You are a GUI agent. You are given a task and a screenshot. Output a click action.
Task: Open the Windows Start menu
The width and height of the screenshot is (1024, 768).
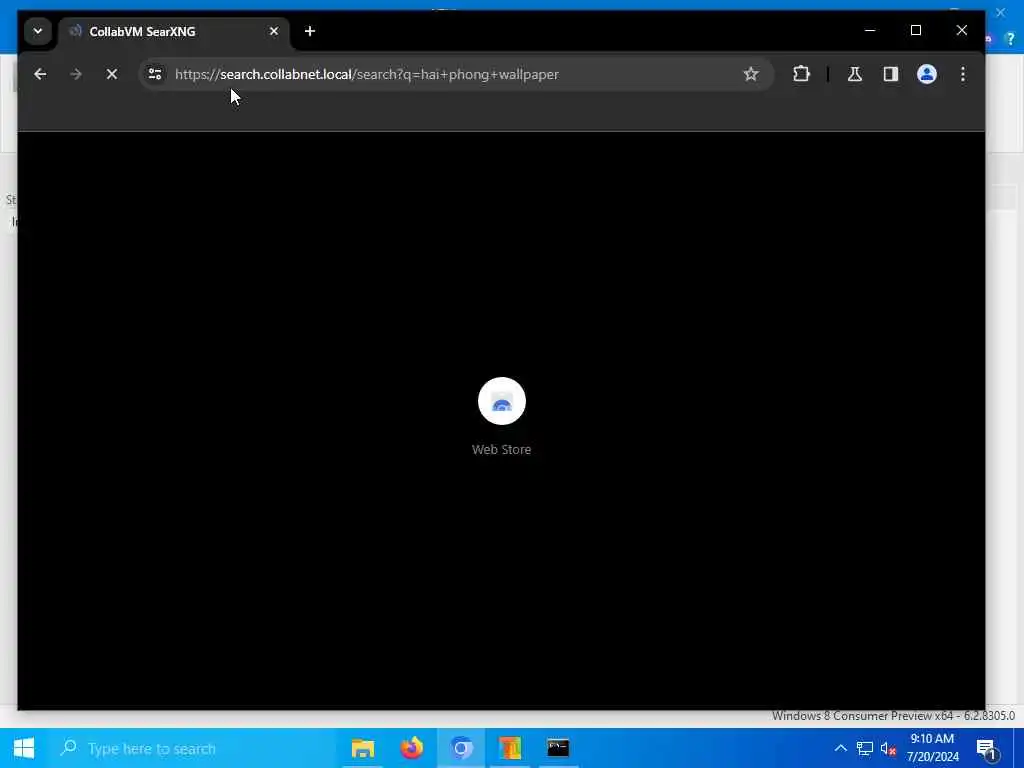click(24, 748)
